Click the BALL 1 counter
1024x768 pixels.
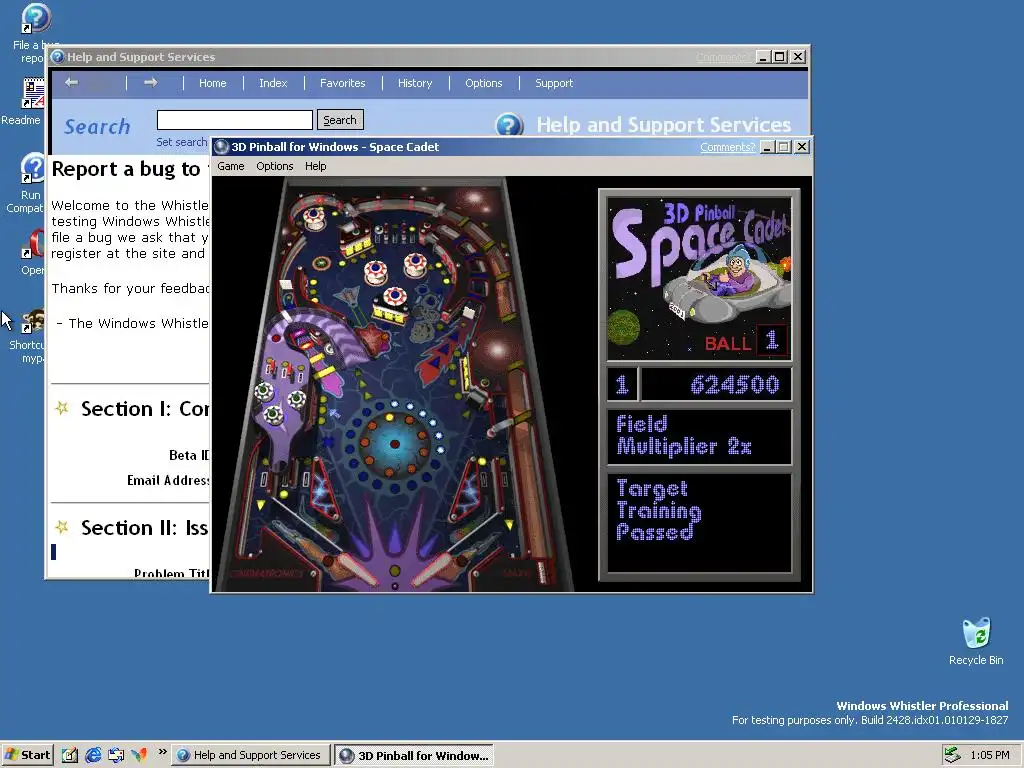pyautogui.click(x=746, y=342)
